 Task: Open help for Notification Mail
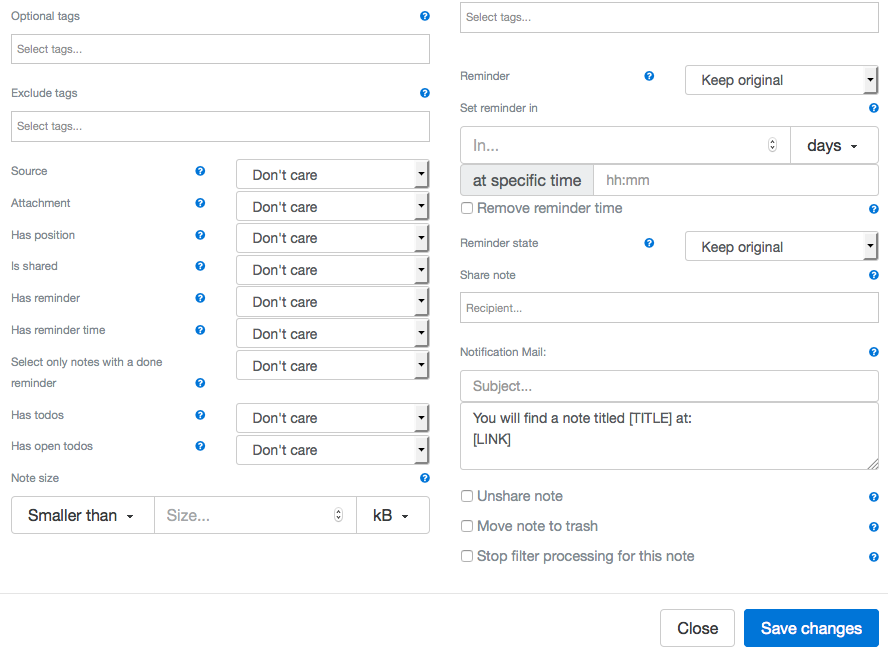(x=874, y=352)
